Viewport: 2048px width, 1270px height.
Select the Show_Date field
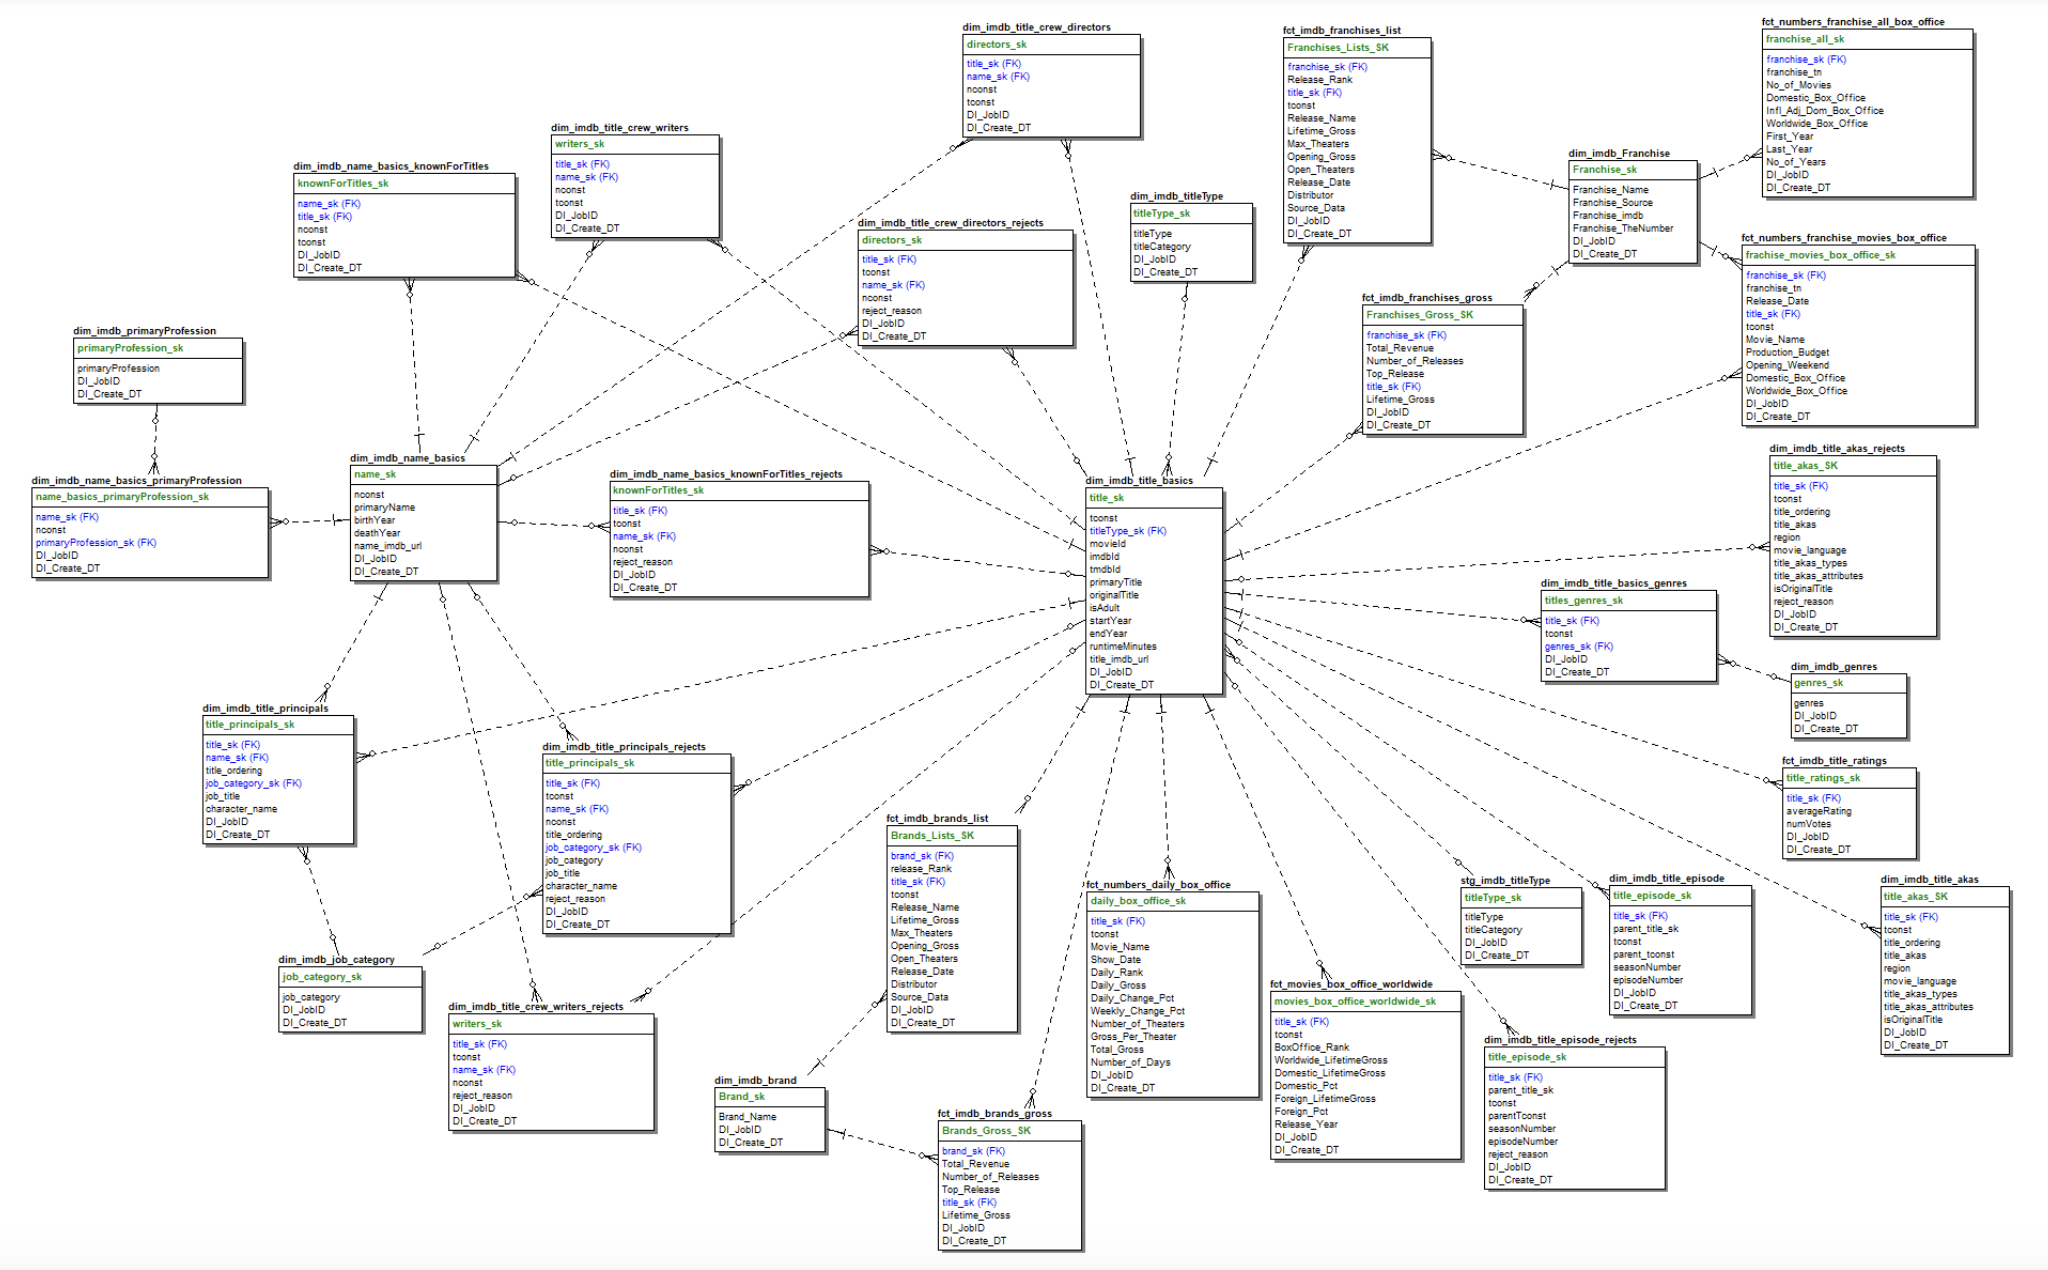(x=1115, y=960)
